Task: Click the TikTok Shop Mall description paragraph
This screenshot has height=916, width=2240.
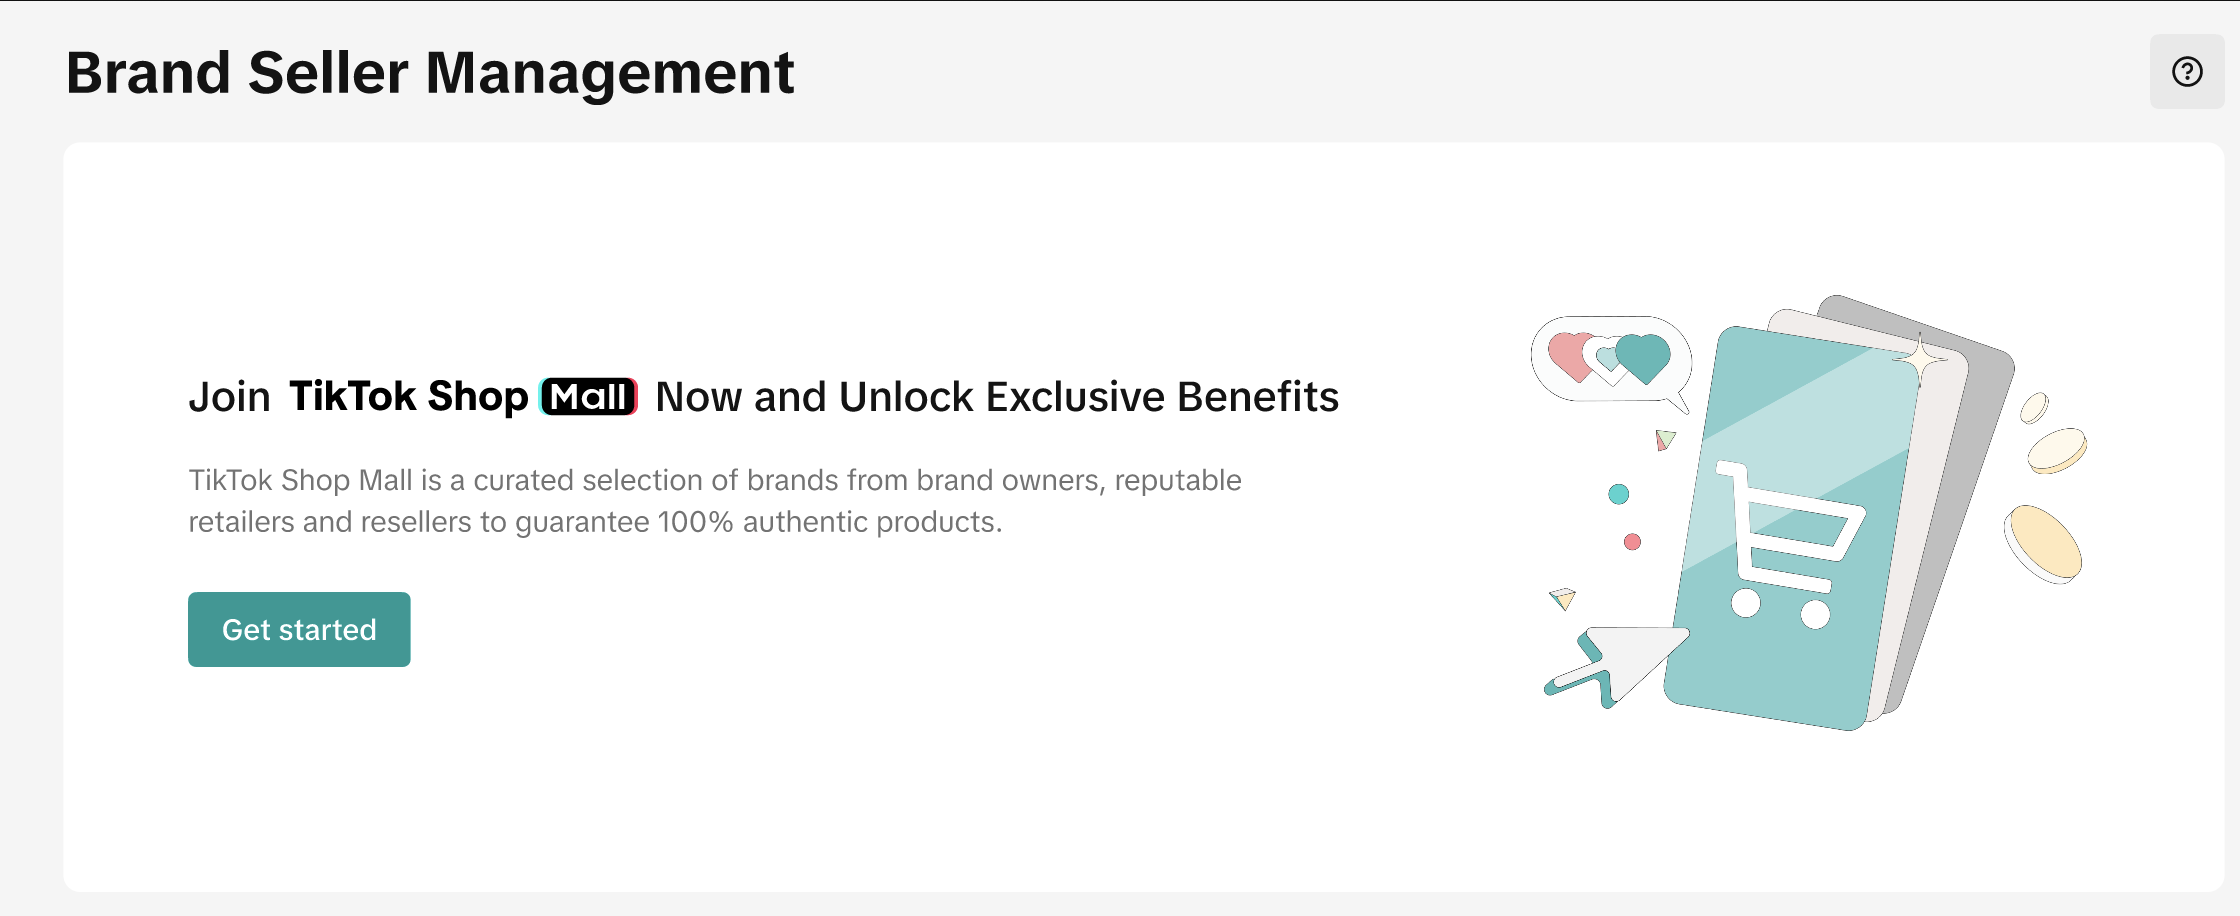Action: (714, 501)
